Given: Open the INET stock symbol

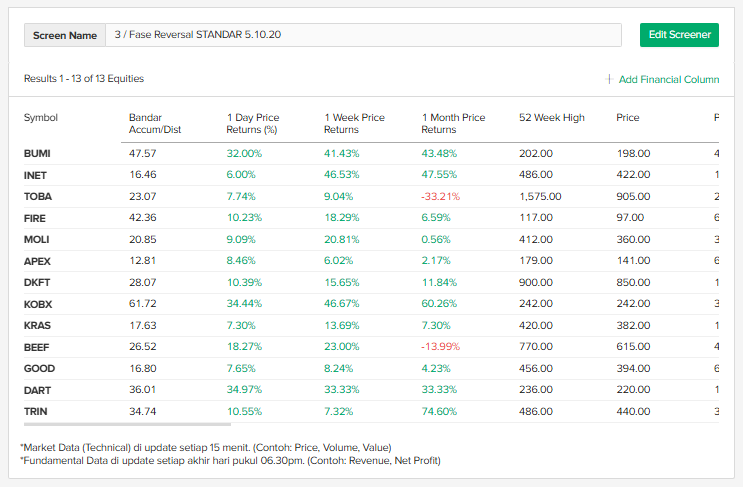Looking at the screenshot, I should 35,175.
